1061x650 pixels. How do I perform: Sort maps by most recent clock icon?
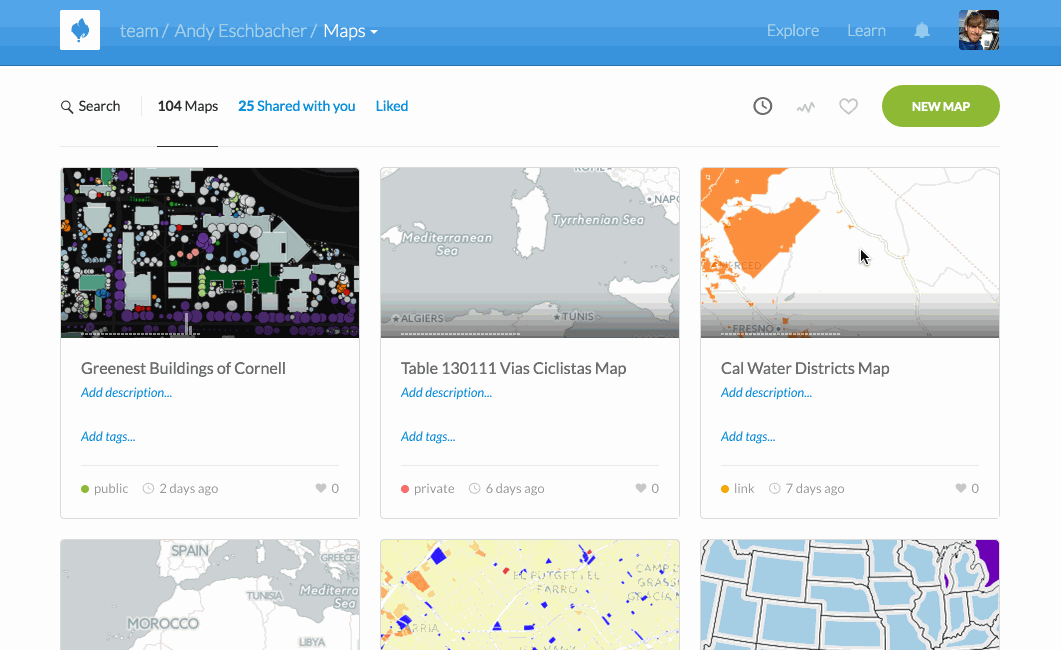763,106
